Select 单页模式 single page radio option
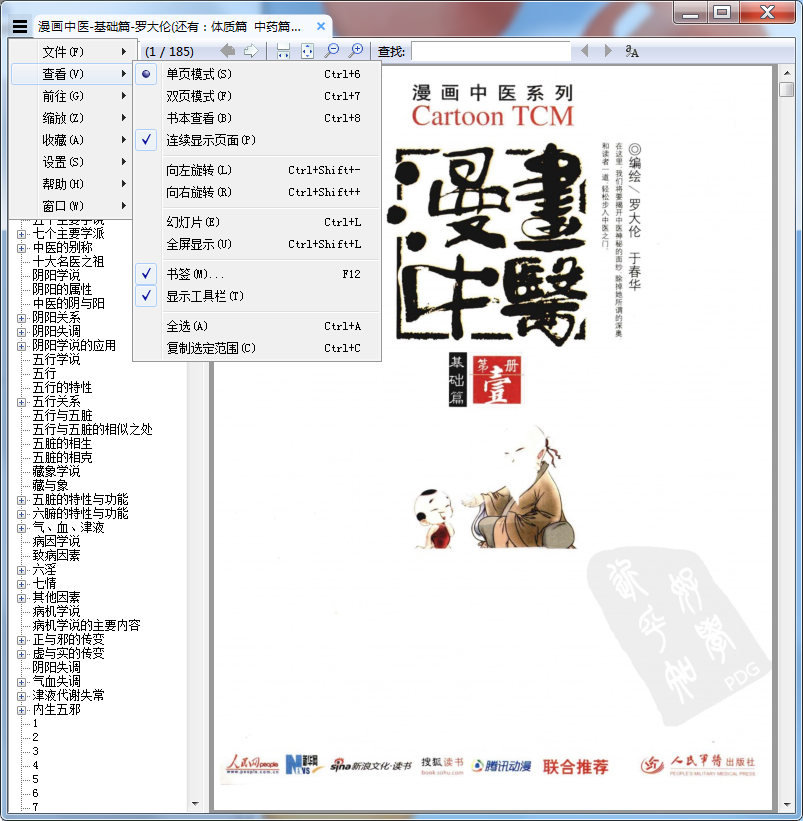The image size is (803, 821). point(198,74)
